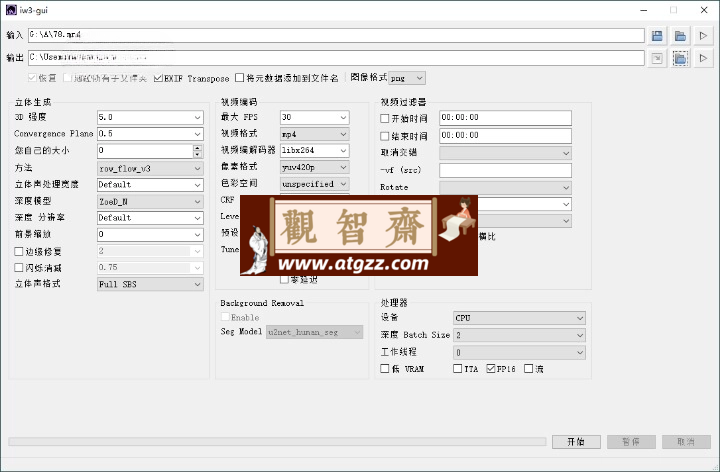Screen dimensions: 720x472
Task: Click the 取消 cancel button
Action: [x=686, y=442]
